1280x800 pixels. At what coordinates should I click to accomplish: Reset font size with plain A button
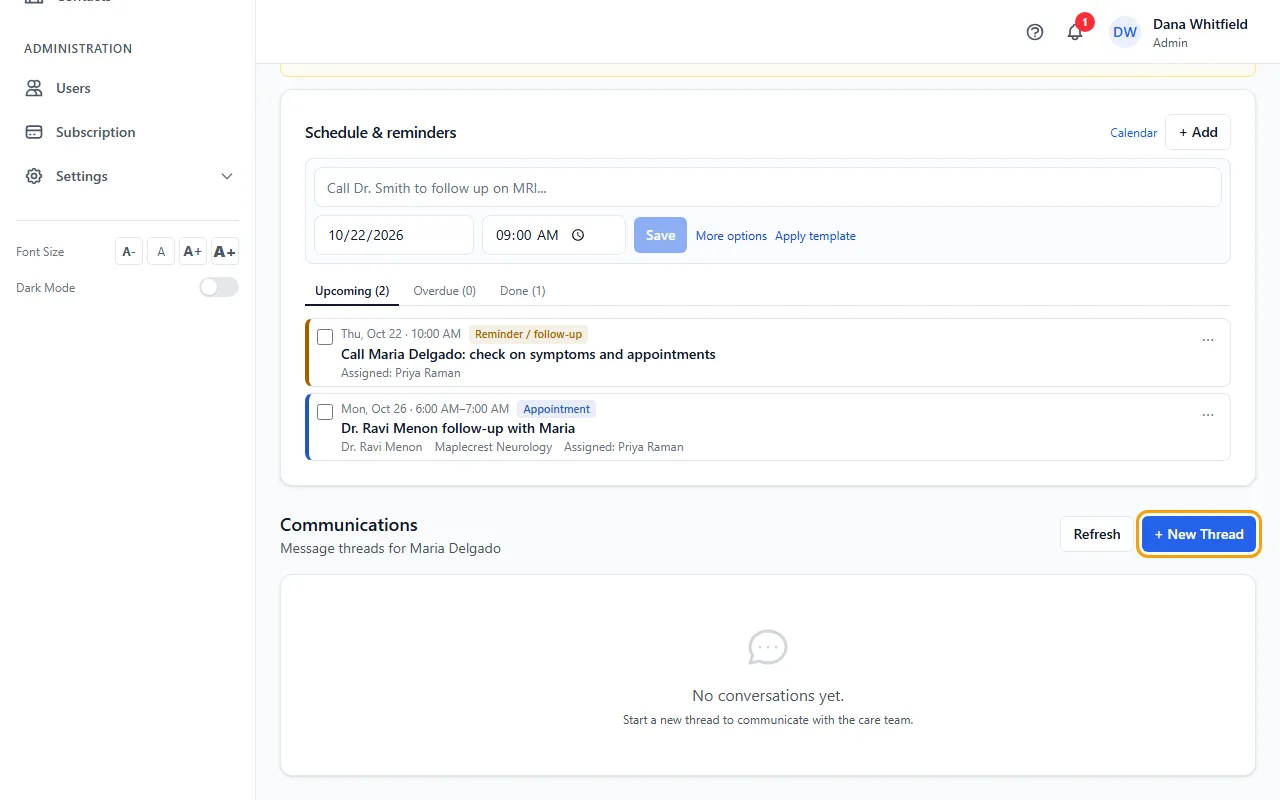[x=161, y=252]
